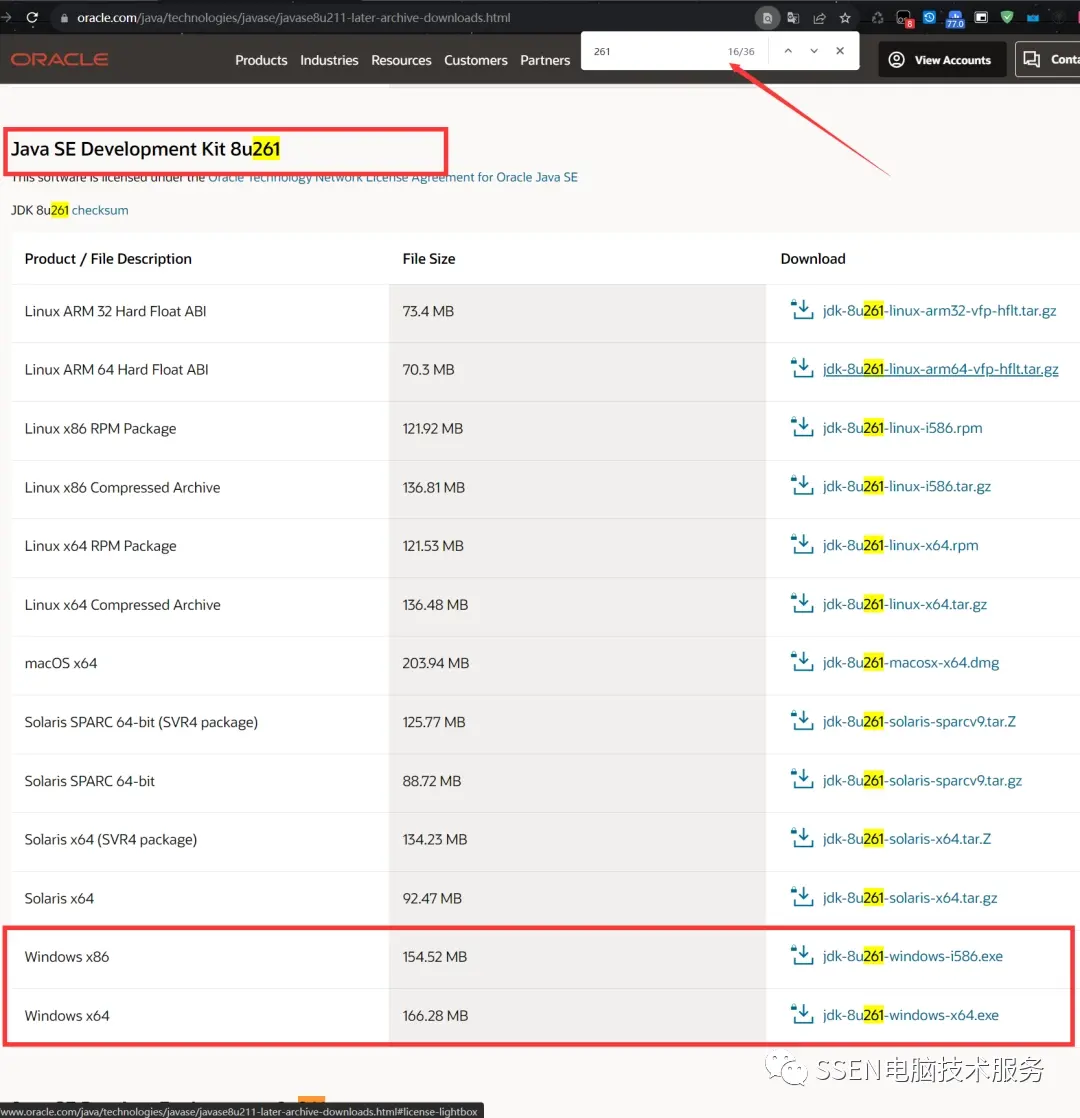This screenshot has width=1080, height=1118.
Task: Download jdk-8u261-windows-x64.exe
Action: (x=910, y=1015)
